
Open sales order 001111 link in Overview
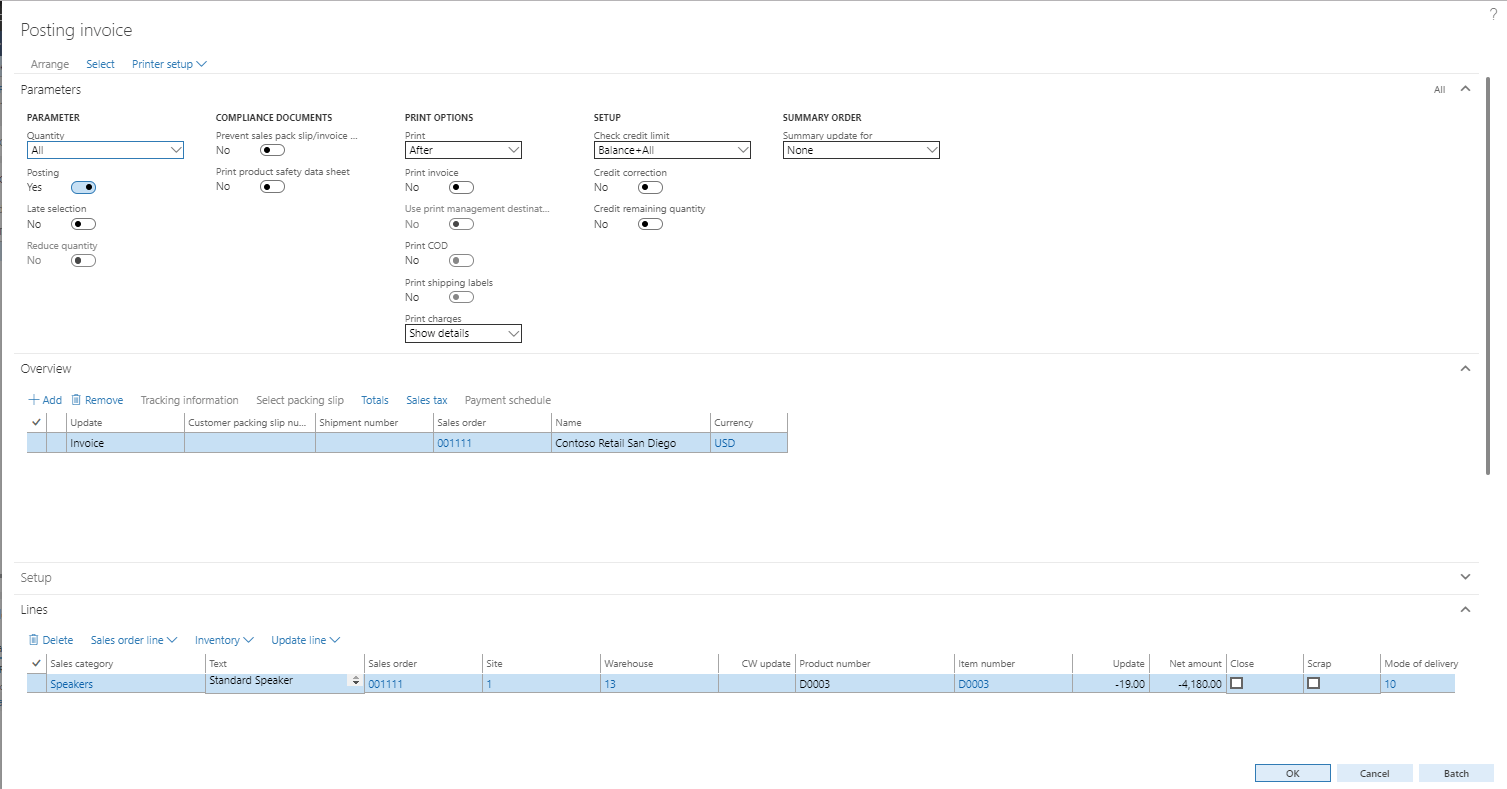454,443
